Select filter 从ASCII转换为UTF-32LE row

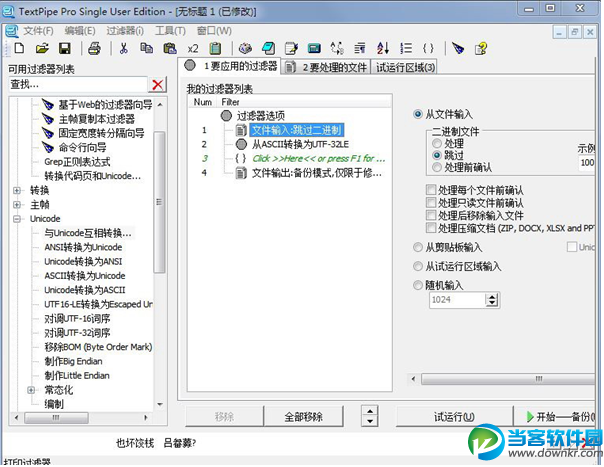tap(300, 144)
